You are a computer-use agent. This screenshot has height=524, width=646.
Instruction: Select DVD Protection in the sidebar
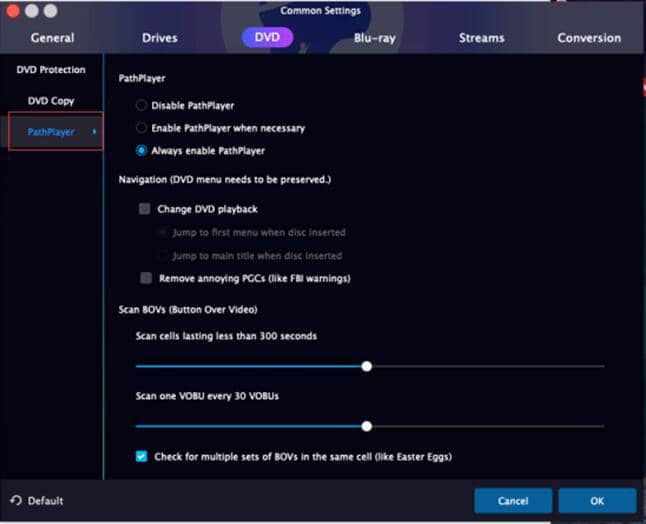pos(51,70)
